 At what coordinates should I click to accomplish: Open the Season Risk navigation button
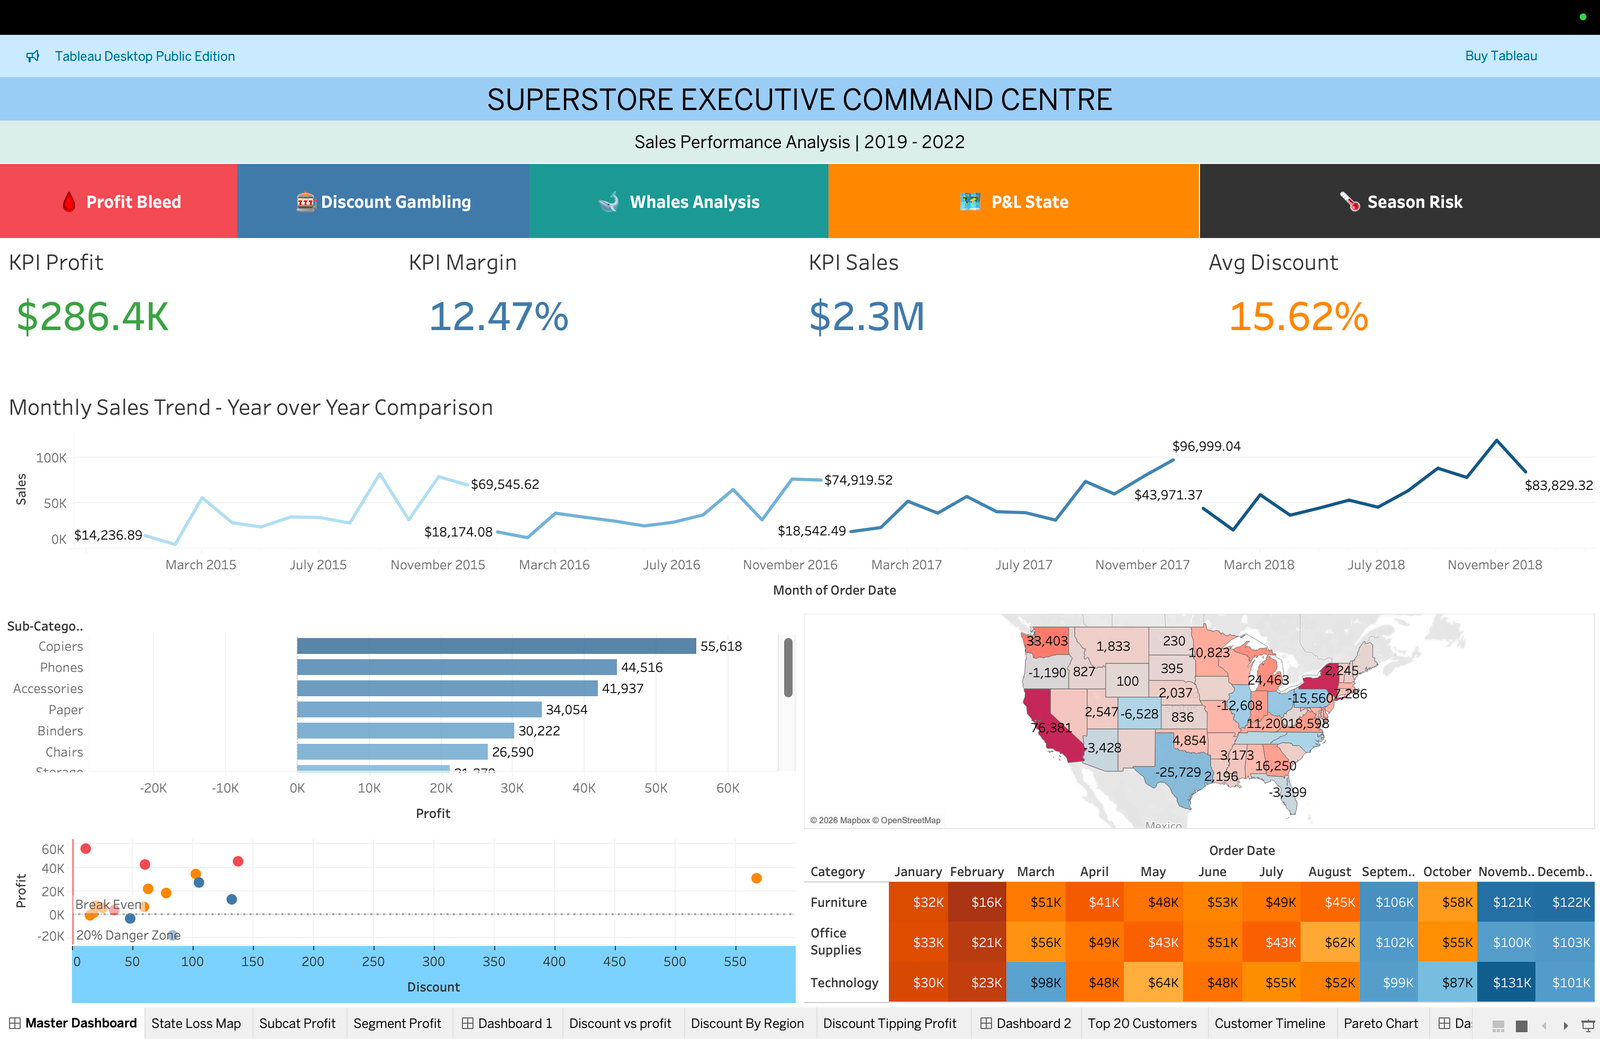point(1400,201)
